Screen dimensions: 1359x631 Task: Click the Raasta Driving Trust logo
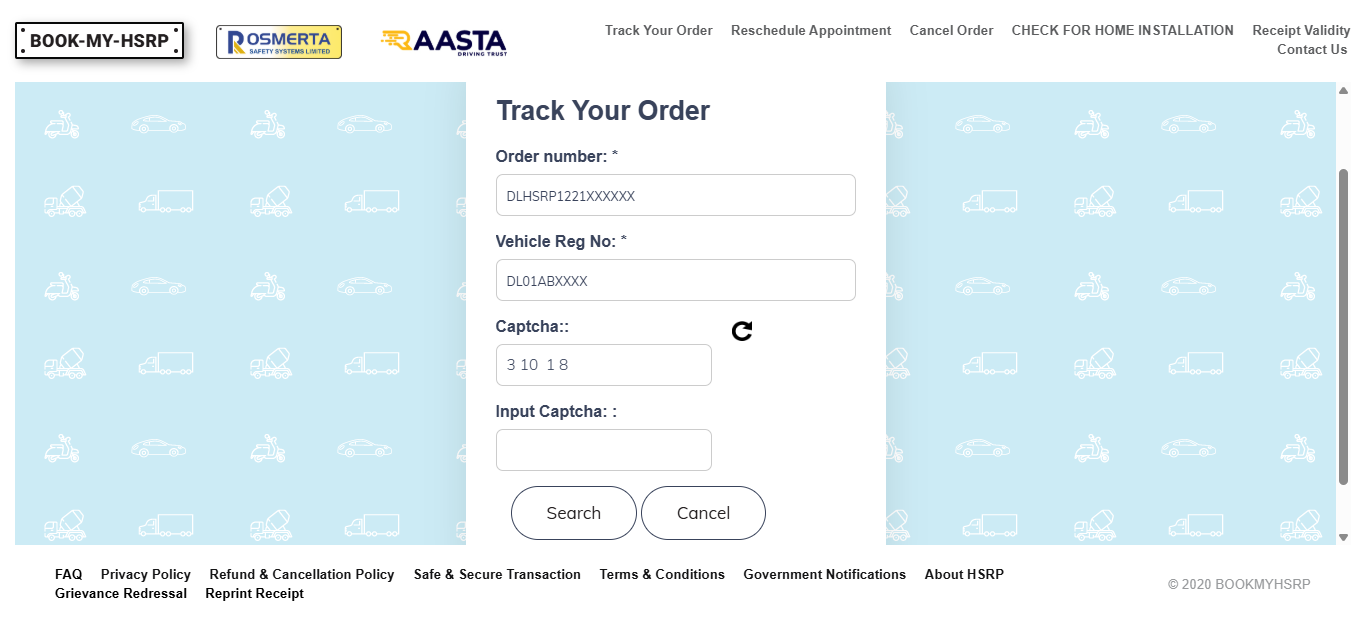443,42
